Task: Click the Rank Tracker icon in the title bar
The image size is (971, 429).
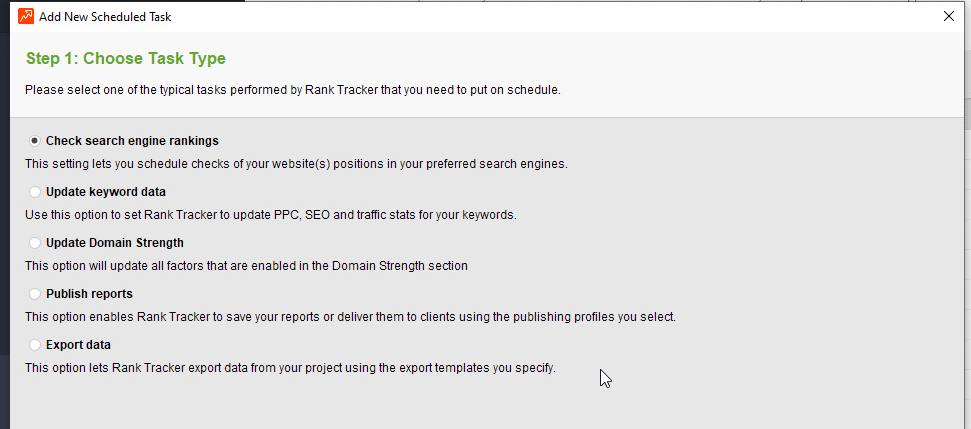Action: coord(26,16)
